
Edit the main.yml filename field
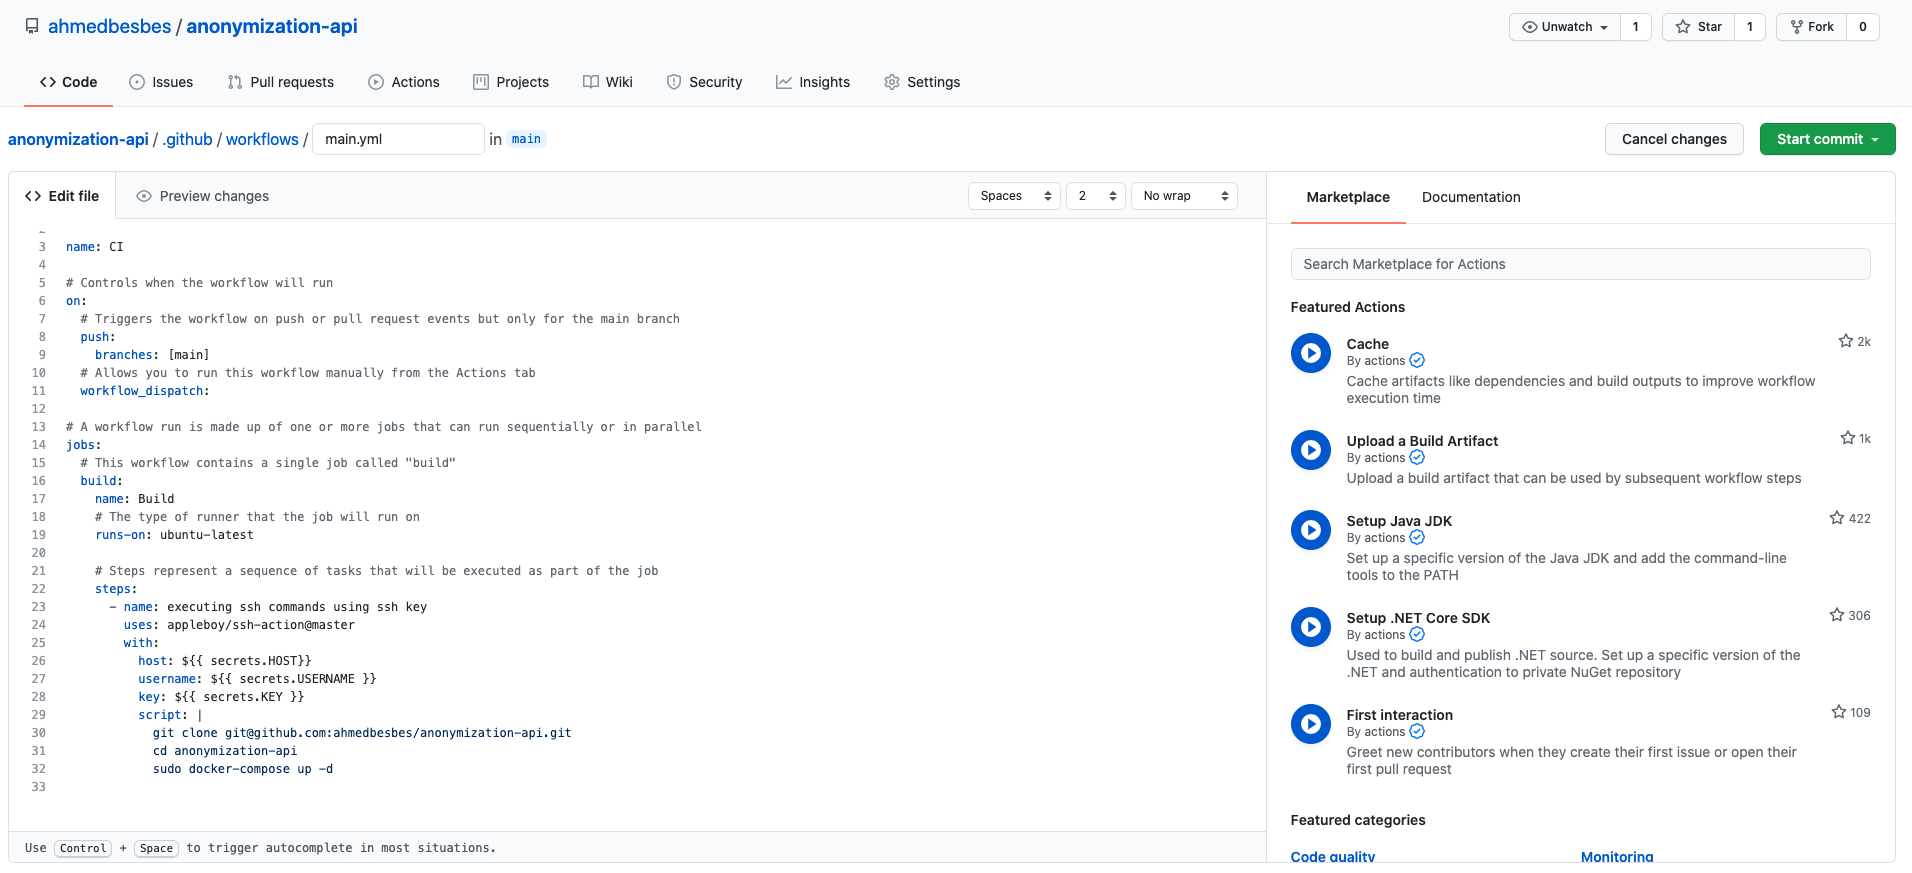pyautogui.click(x=398, y=139)
